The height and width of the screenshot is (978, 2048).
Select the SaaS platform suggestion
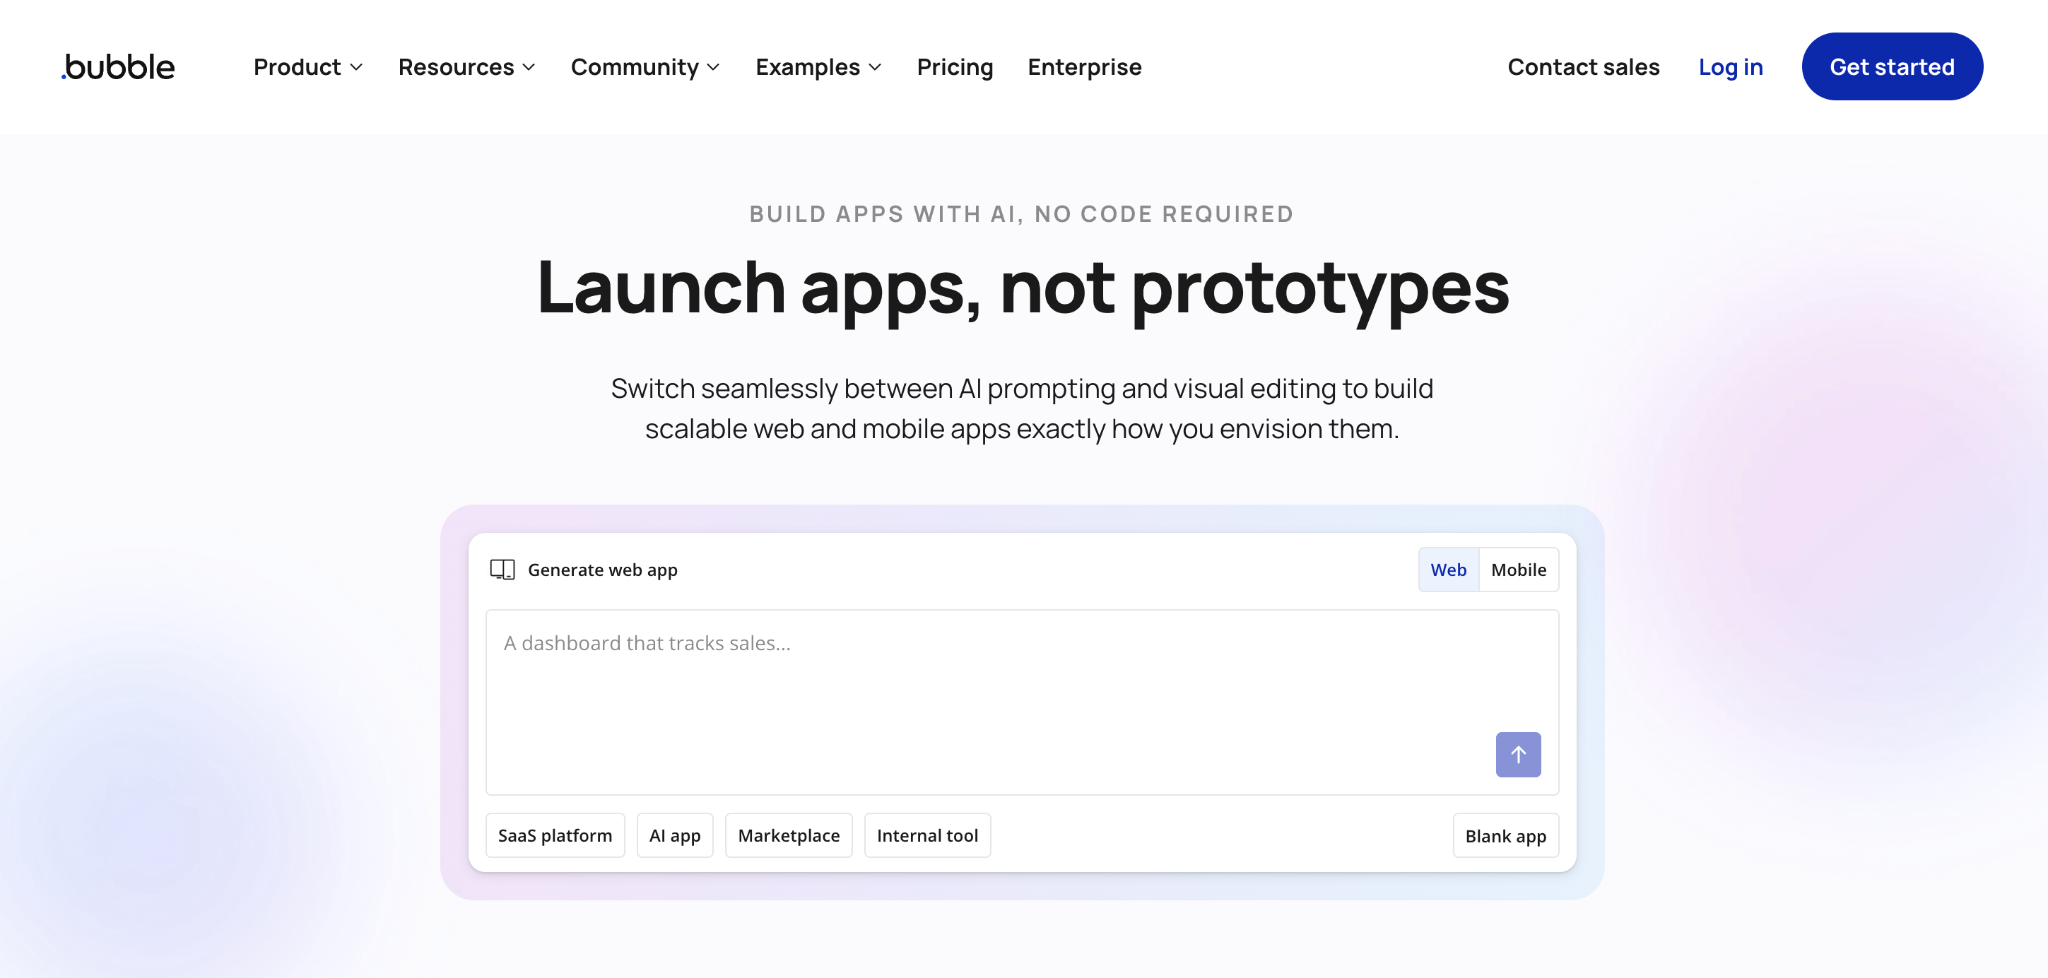555,835
